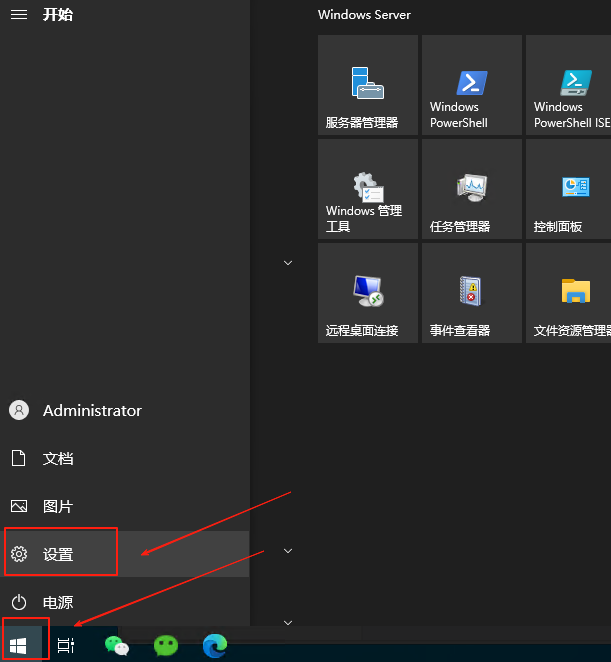Open the Windows 管理工具 tile
This screenshot has width=611, height=662.
click(x=368, y=189)
